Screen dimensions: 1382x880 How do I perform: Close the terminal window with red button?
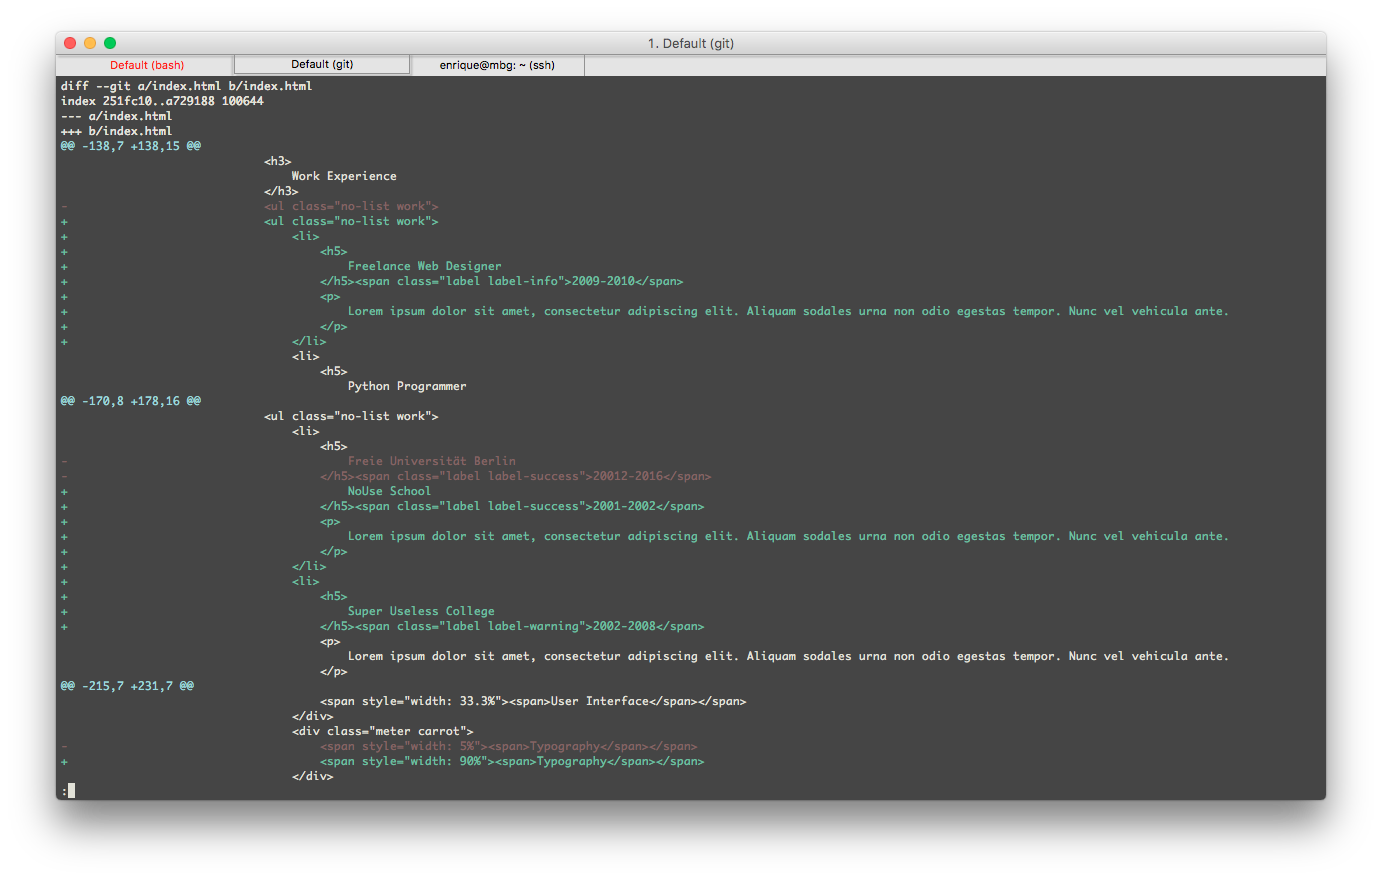click(70, 43)
